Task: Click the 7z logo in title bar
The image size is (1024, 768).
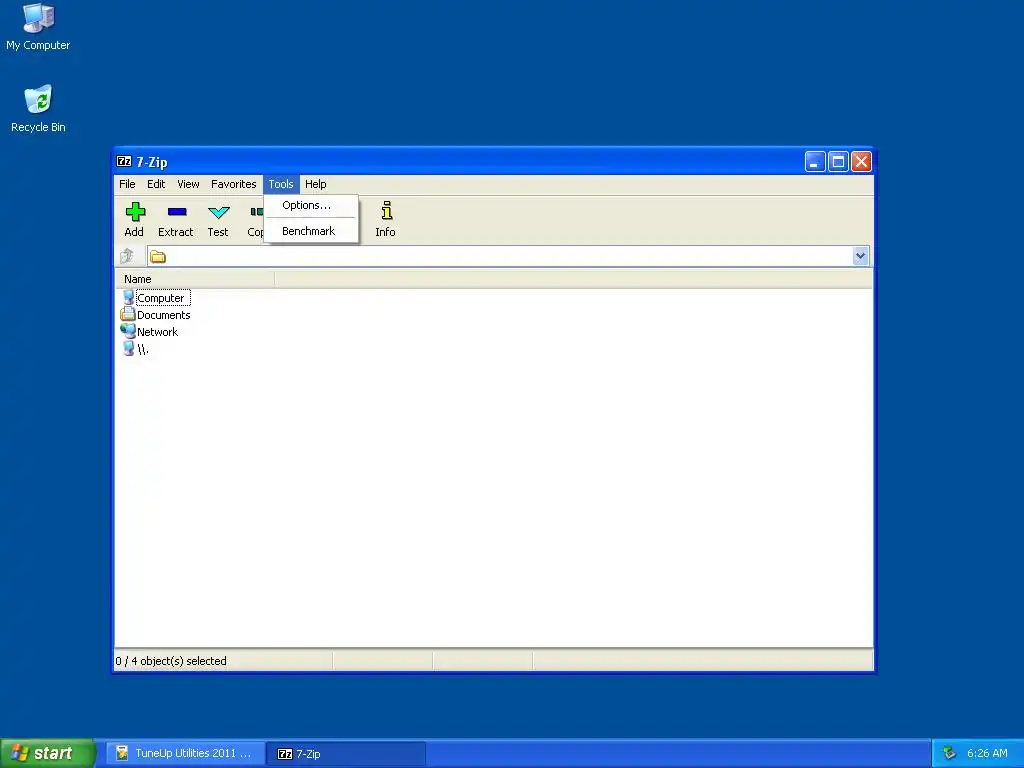Action: pyautogui.click(x=124, y=161)
